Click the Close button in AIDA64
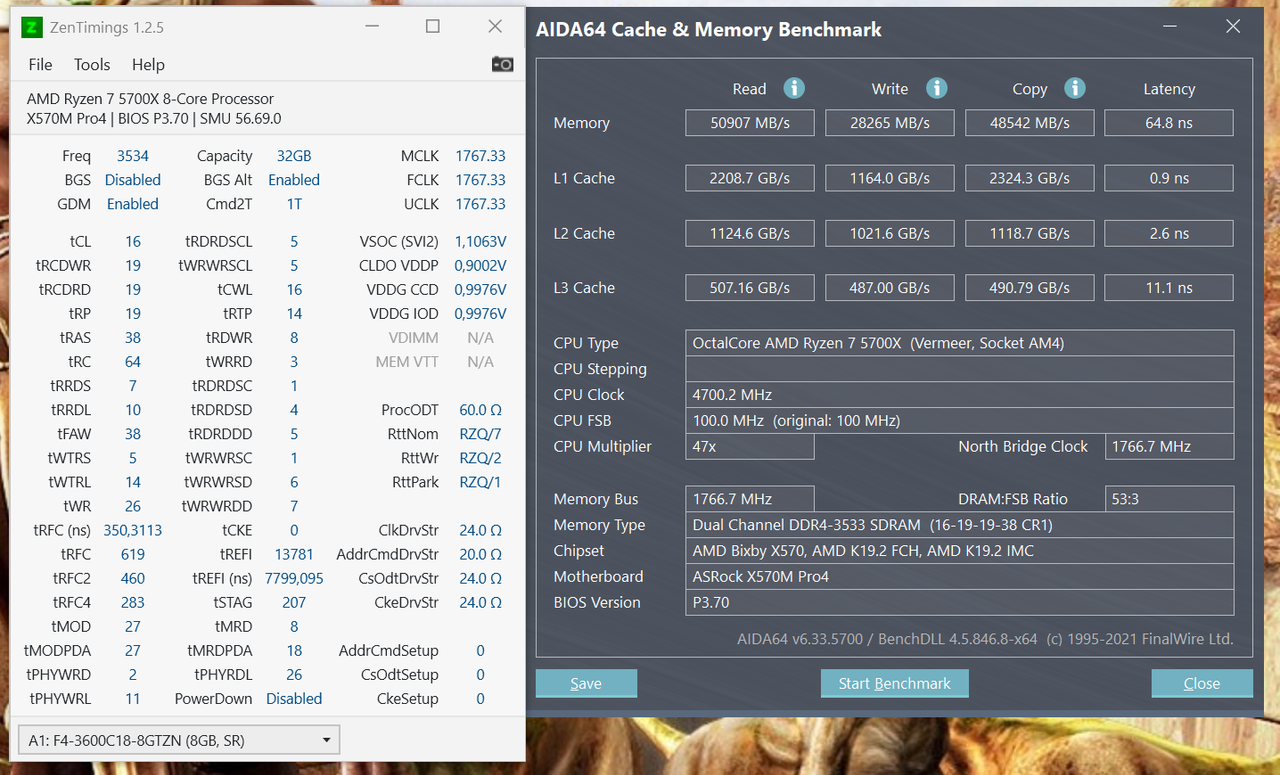The image size is (1280, 775). coord(1202,683)
